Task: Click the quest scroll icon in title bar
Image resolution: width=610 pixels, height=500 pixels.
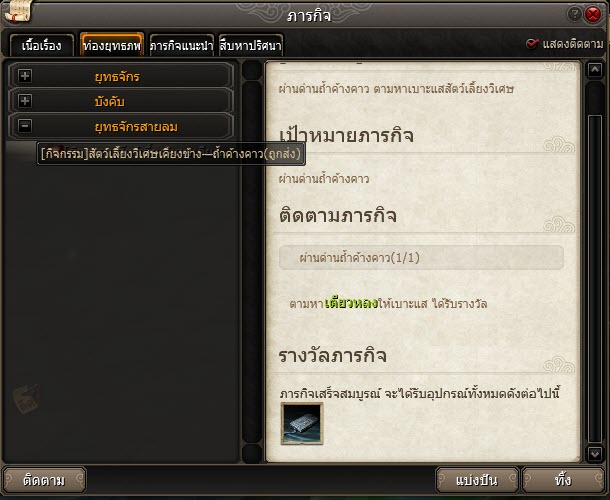Action: click(x=18, y=11)
